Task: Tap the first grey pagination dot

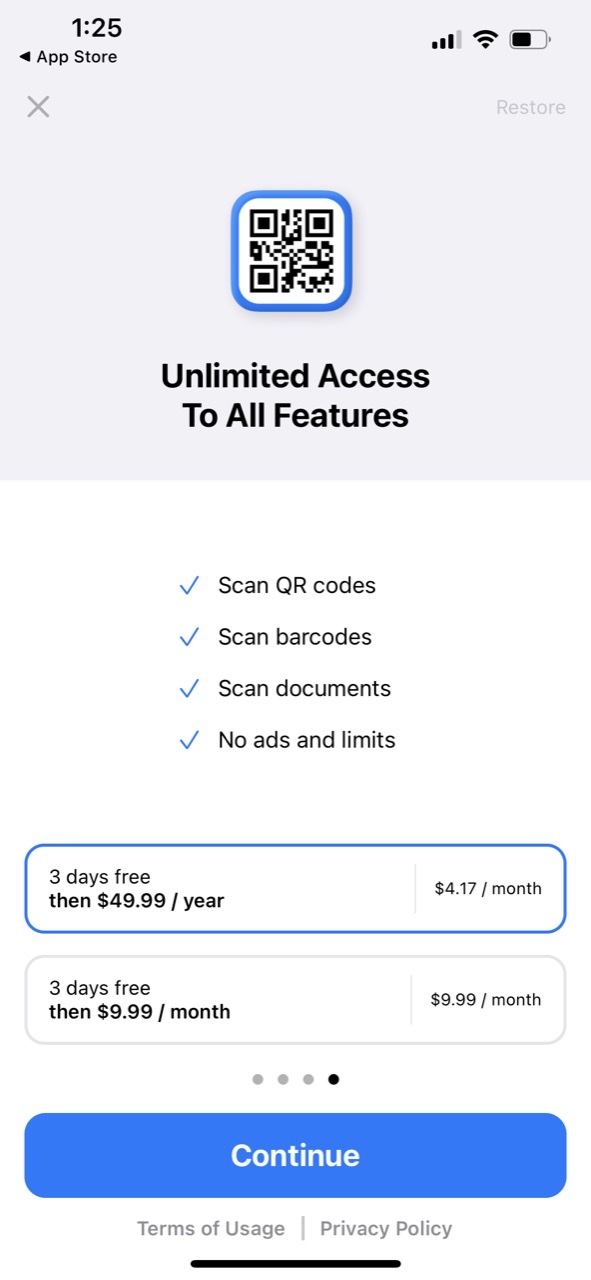Action: tap(258, 1079)
